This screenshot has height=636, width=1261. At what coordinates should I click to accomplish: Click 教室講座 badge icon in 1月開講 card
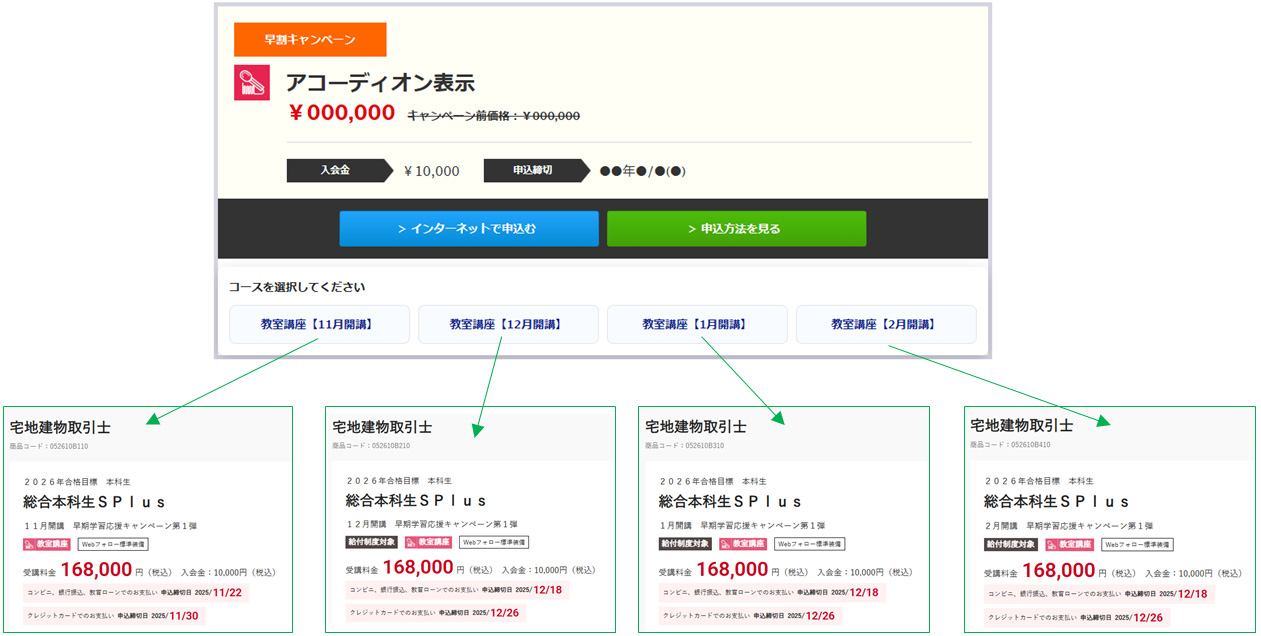727,544
